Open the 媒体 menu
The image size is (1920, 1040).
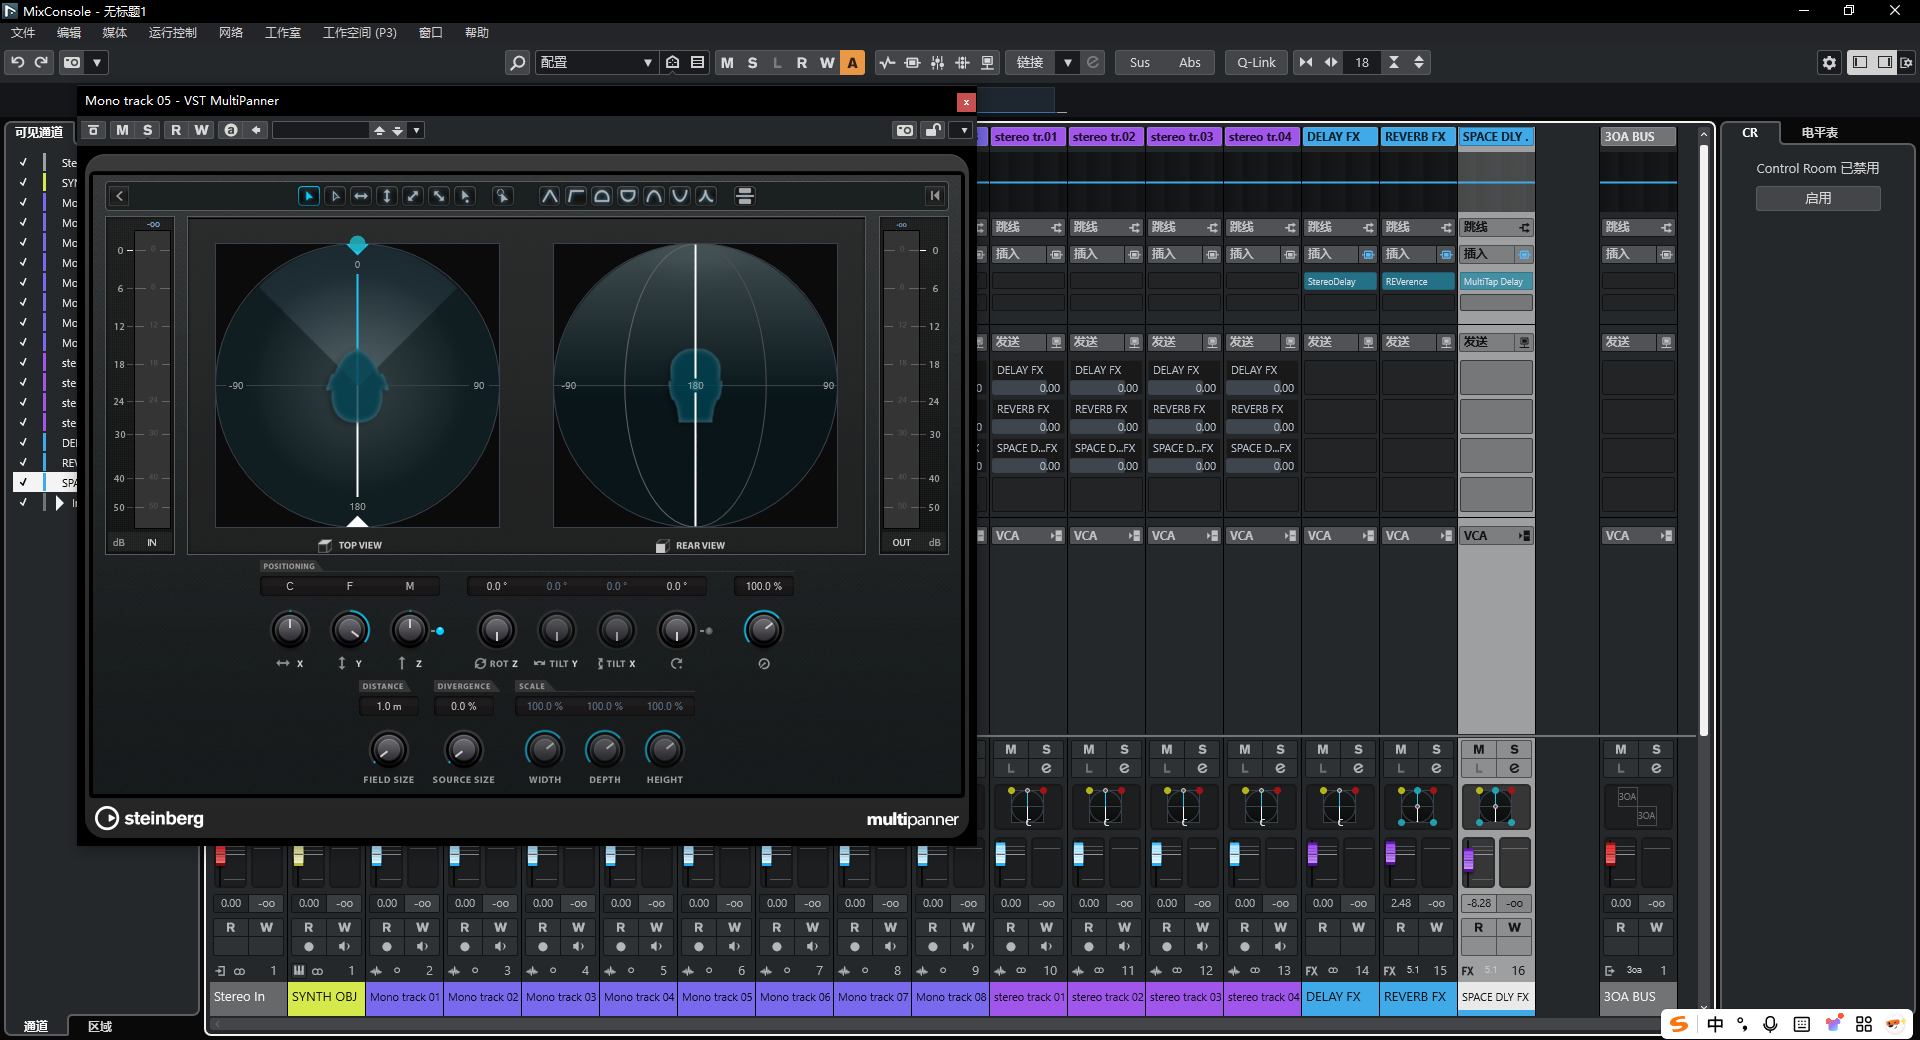pos(114,33)
